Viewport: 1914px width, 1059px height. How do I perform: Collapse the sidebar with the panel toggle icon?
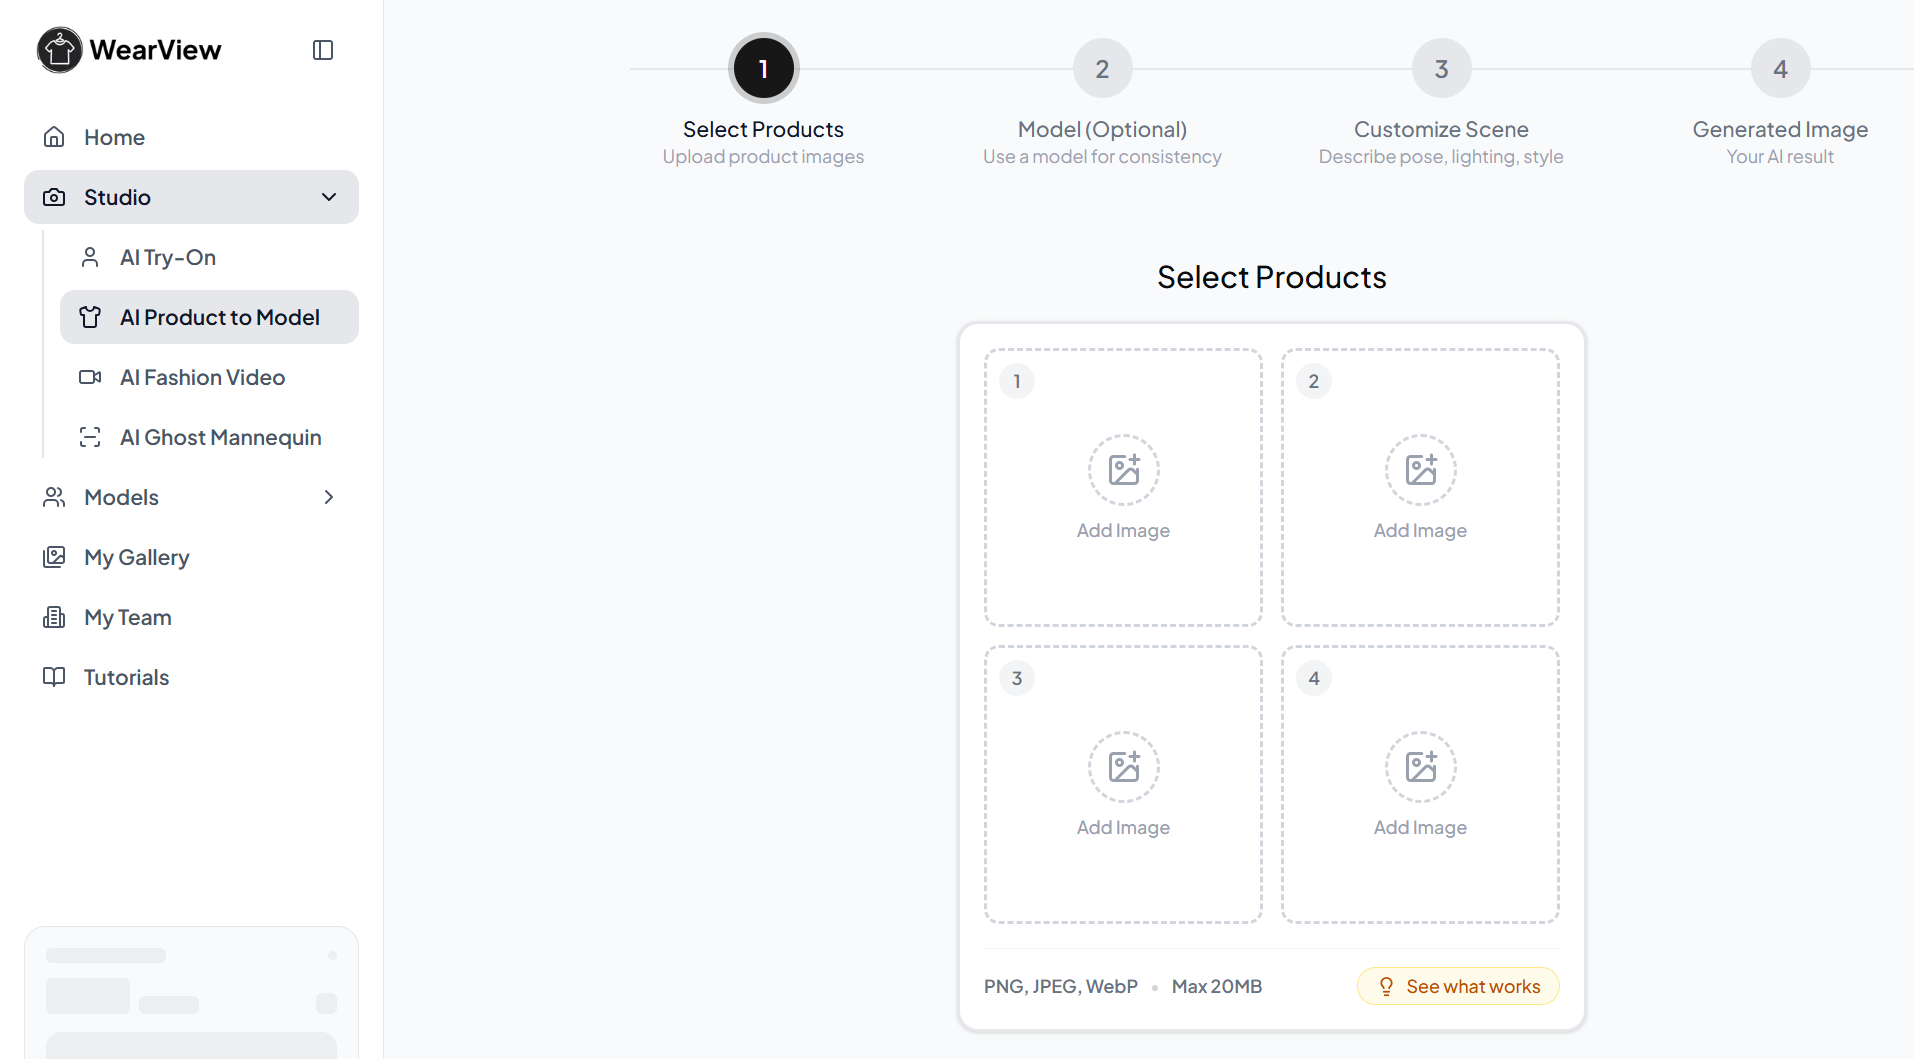click(323, 50)
